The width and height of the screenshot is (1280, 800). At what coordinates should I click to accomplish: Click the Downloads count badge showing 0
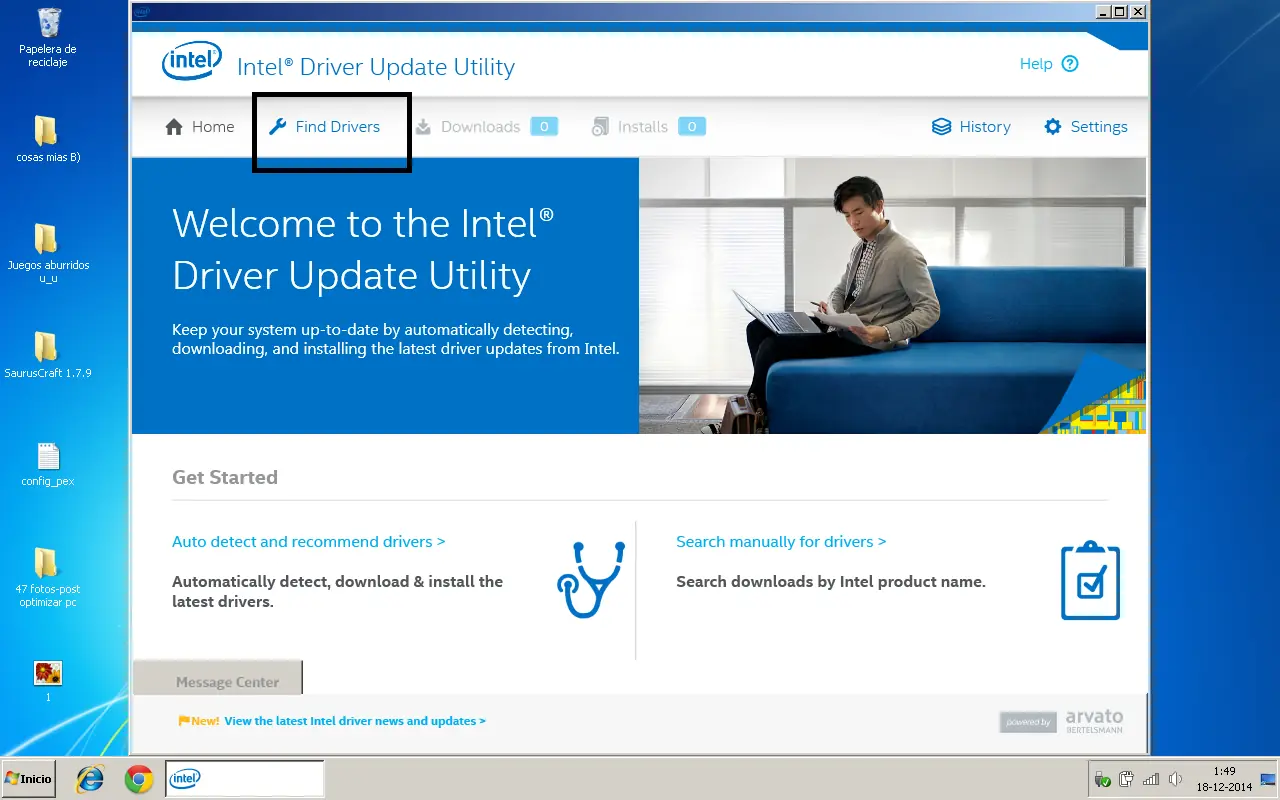coord(544,127)
